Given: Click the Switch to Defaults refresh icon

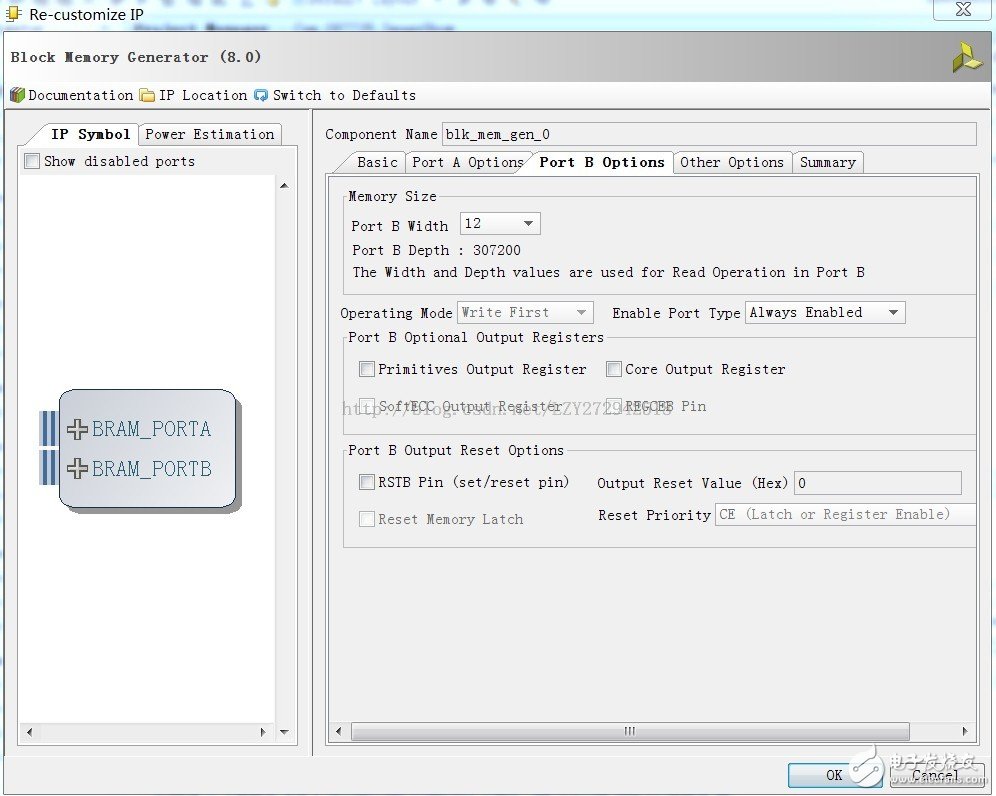Looking at the screenshot, I should (261, 95).
